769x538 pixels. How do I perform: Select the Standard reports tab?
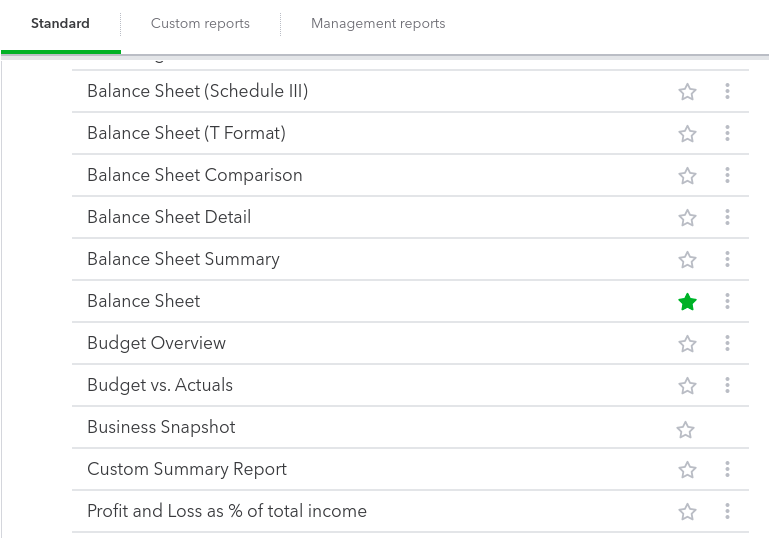pos(60,23)
